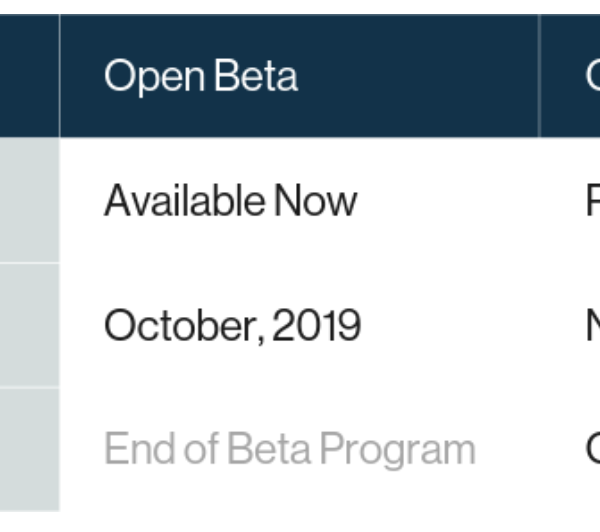Click the "Open Beta" column header
This screenshot has height=532, width=600.
200,76
